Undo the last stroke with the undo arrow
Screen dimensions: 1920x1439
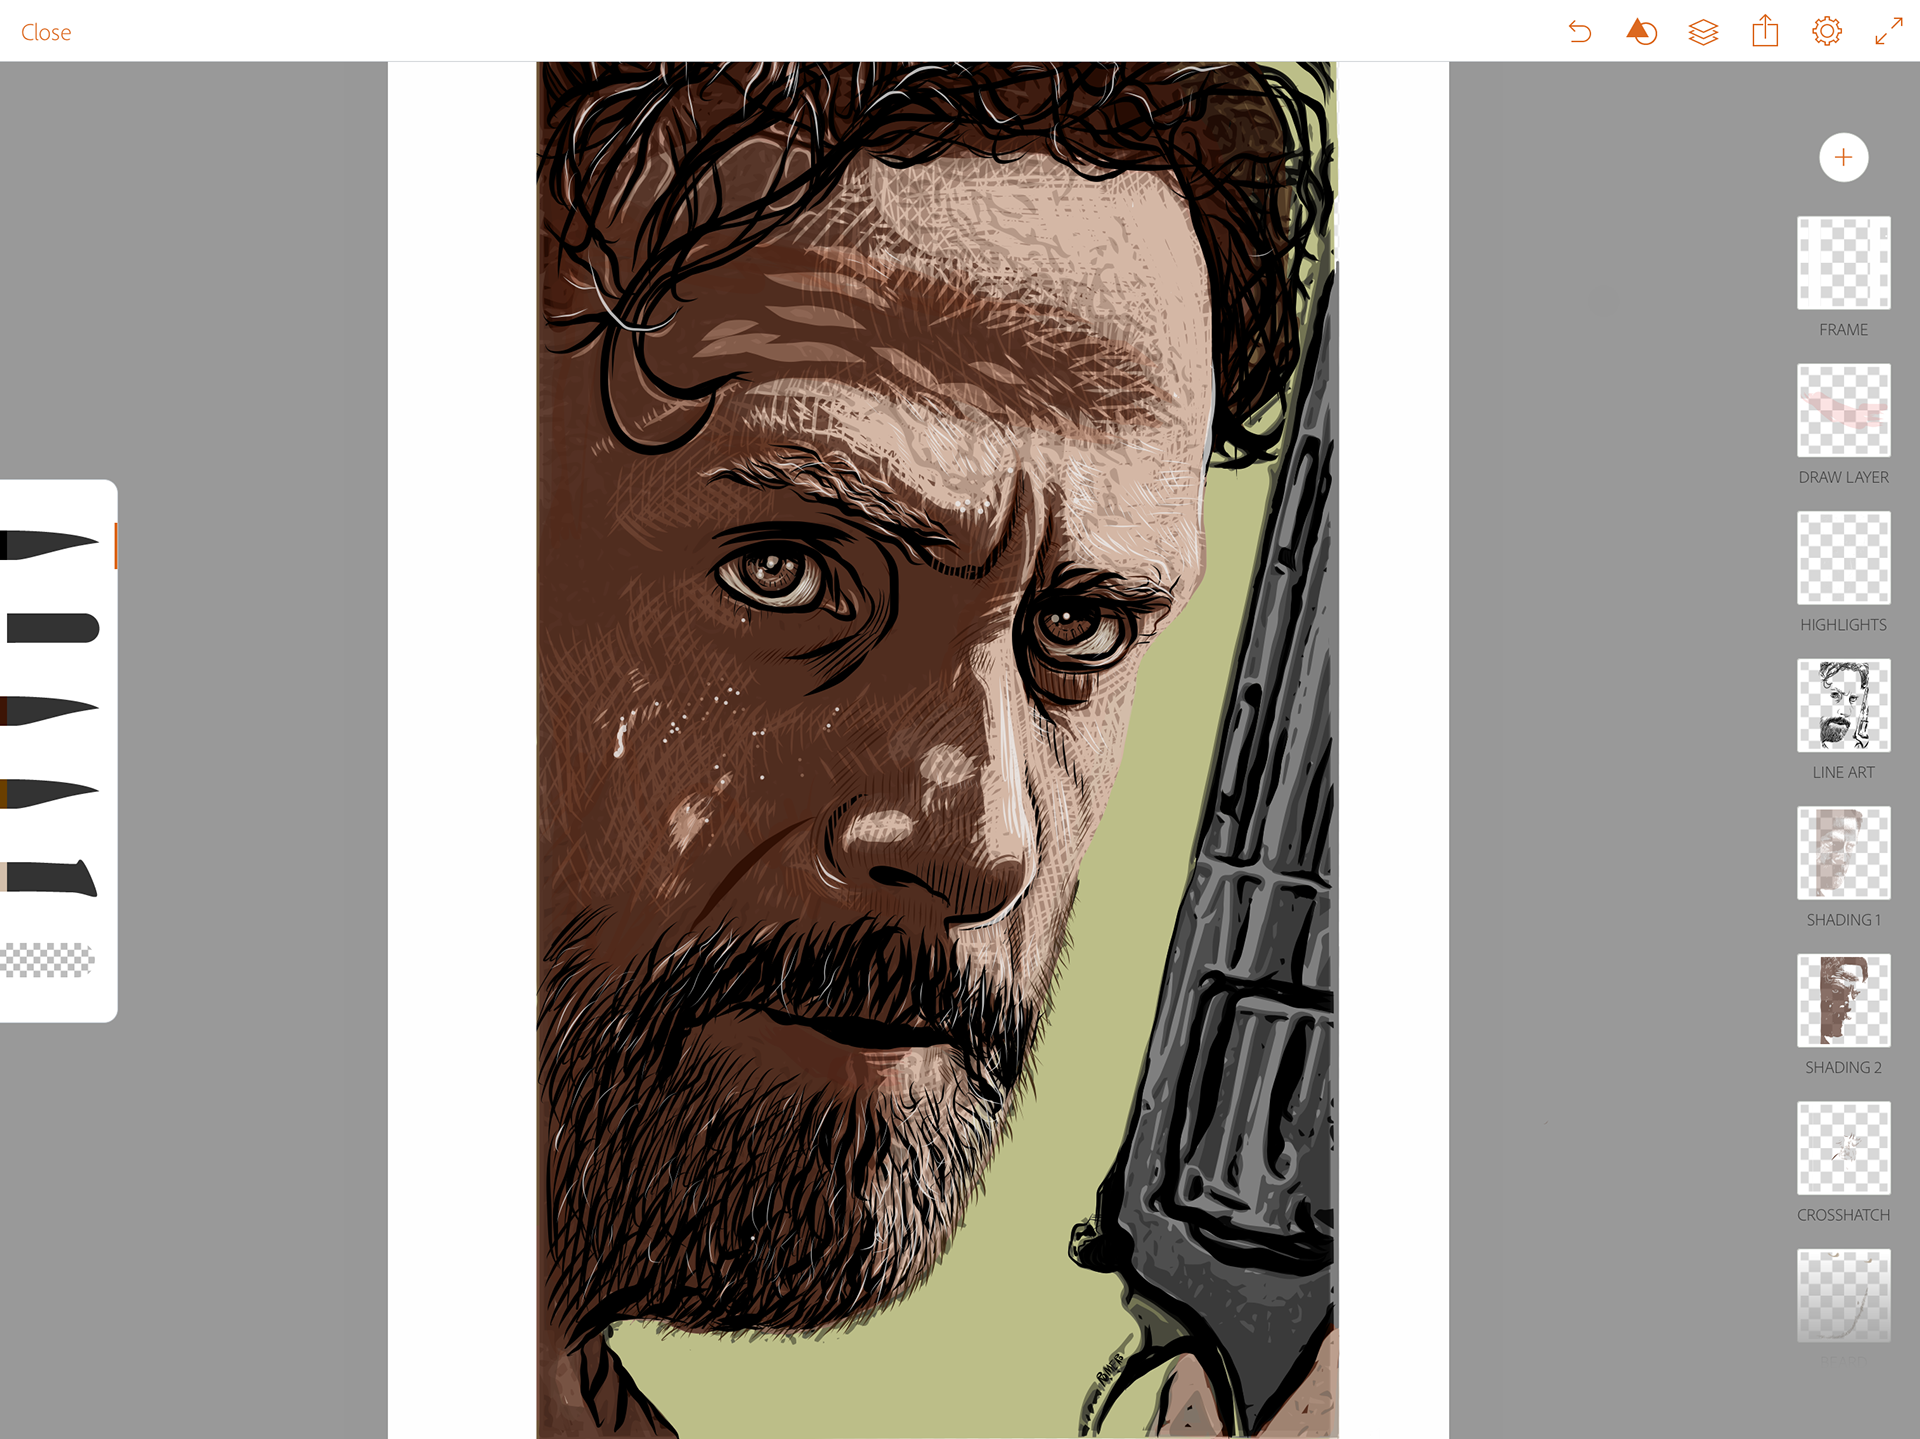click(x=1580, y=32)
